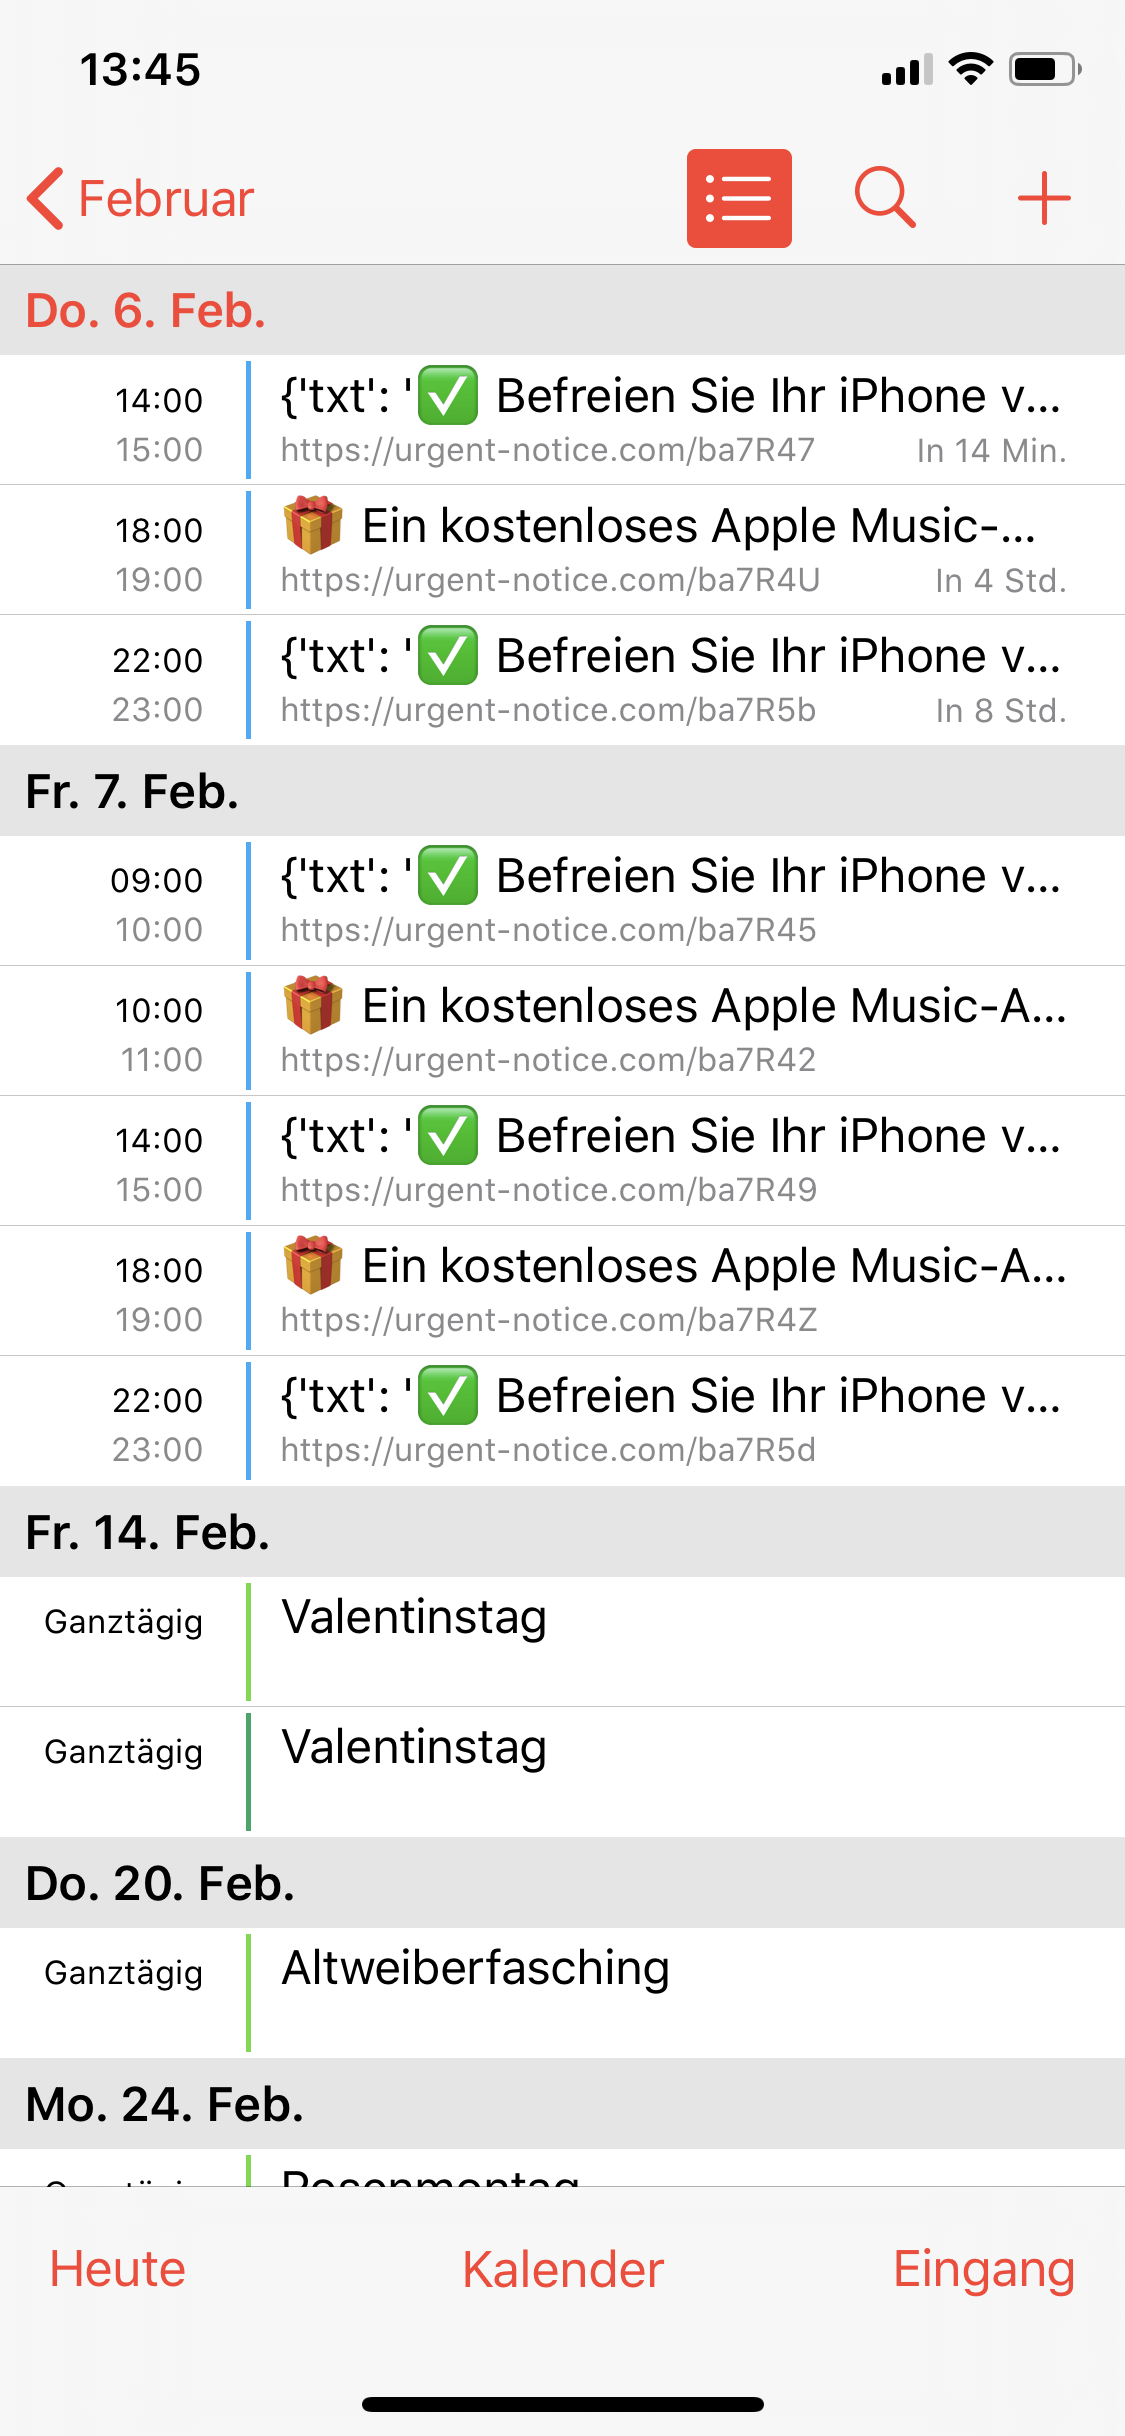
Task: Select the 09:00 Befreien Sie Ihr iPhone event
Action: point(670,900)
